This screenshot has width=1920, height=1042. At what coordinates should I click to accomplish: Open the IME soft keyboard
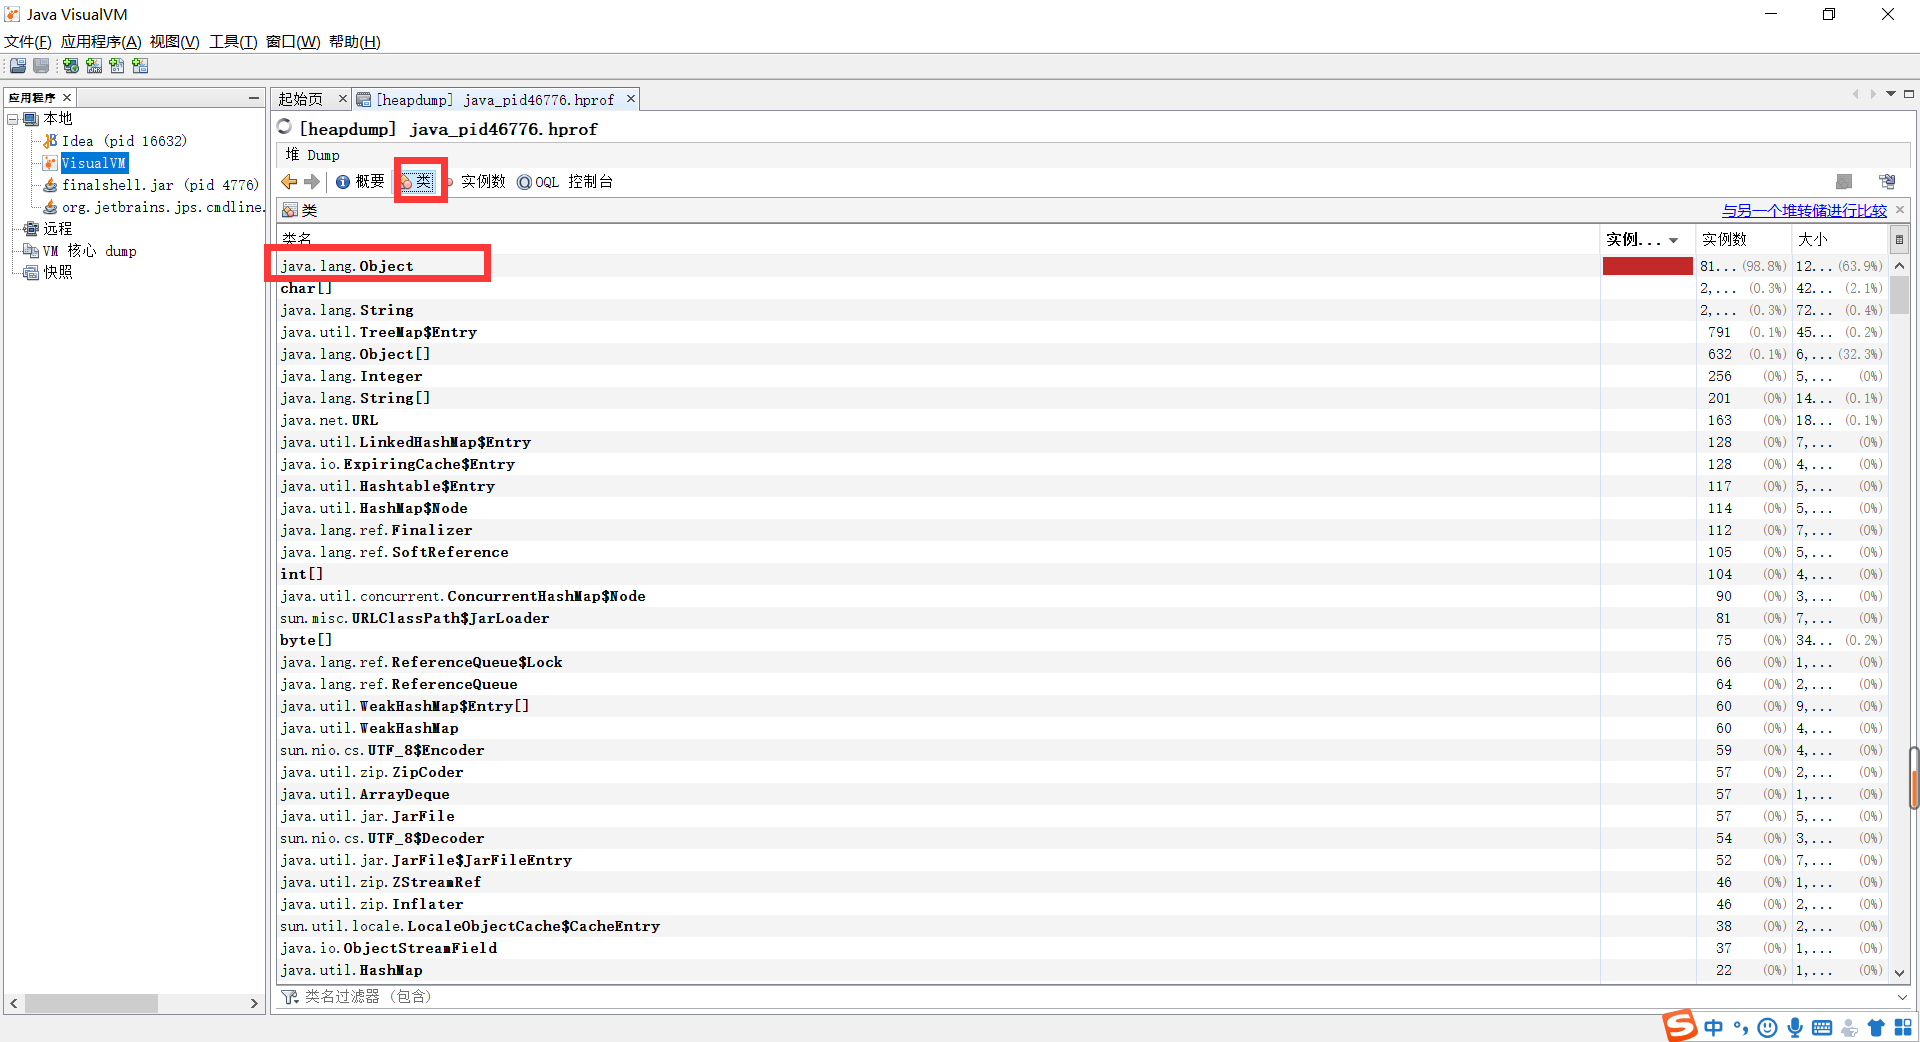tap(1822, 1028)
